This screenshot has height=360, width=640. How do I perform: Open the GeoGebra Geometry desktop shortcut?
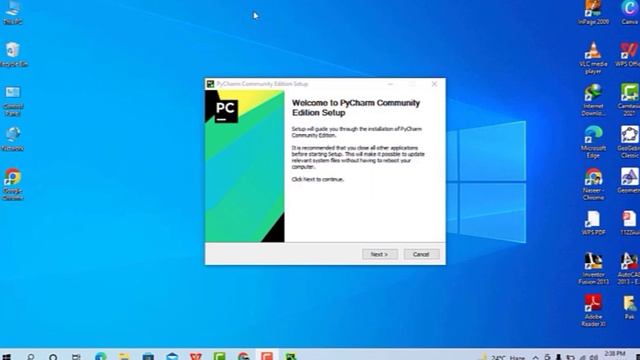pyautogui.click(x=629, y=181)
